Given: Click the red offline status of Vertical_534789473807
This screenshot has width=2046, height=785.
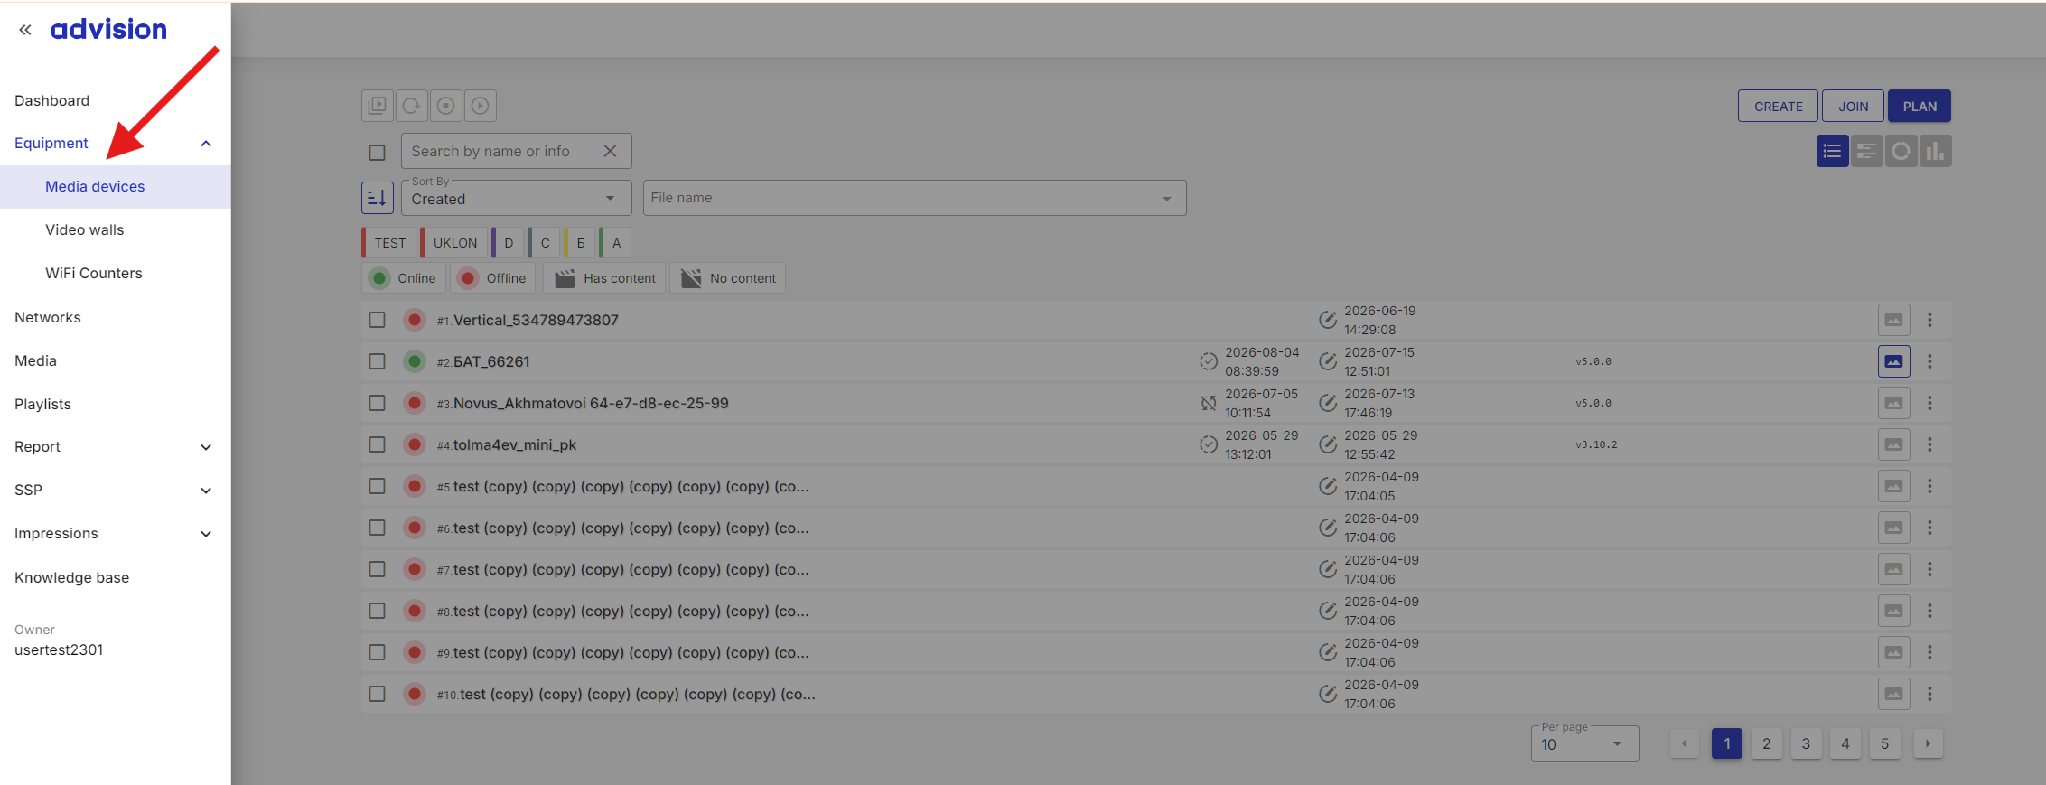Looking at the screenshot, I should (414, 320).
